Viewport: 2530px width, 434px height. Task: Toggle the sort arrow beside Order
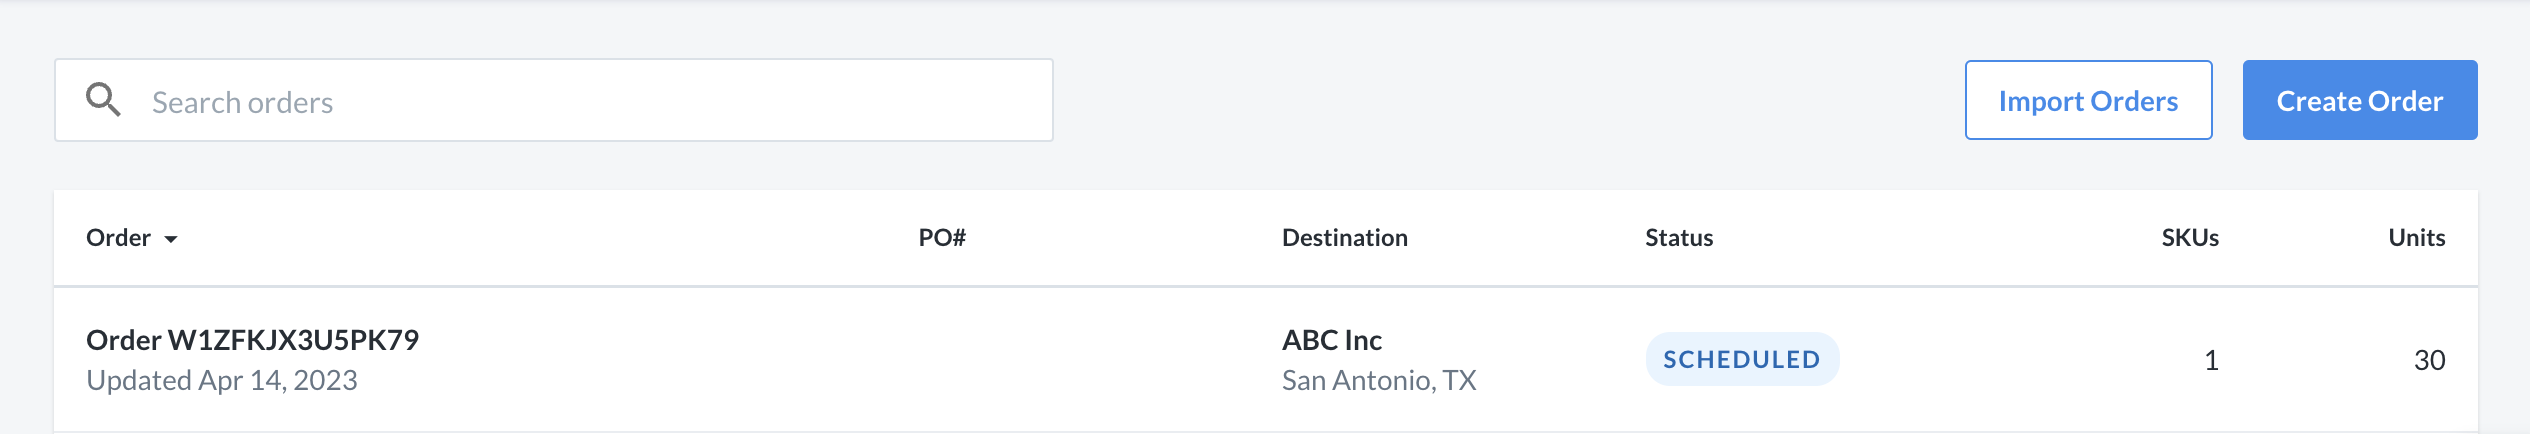coord(171,239)
